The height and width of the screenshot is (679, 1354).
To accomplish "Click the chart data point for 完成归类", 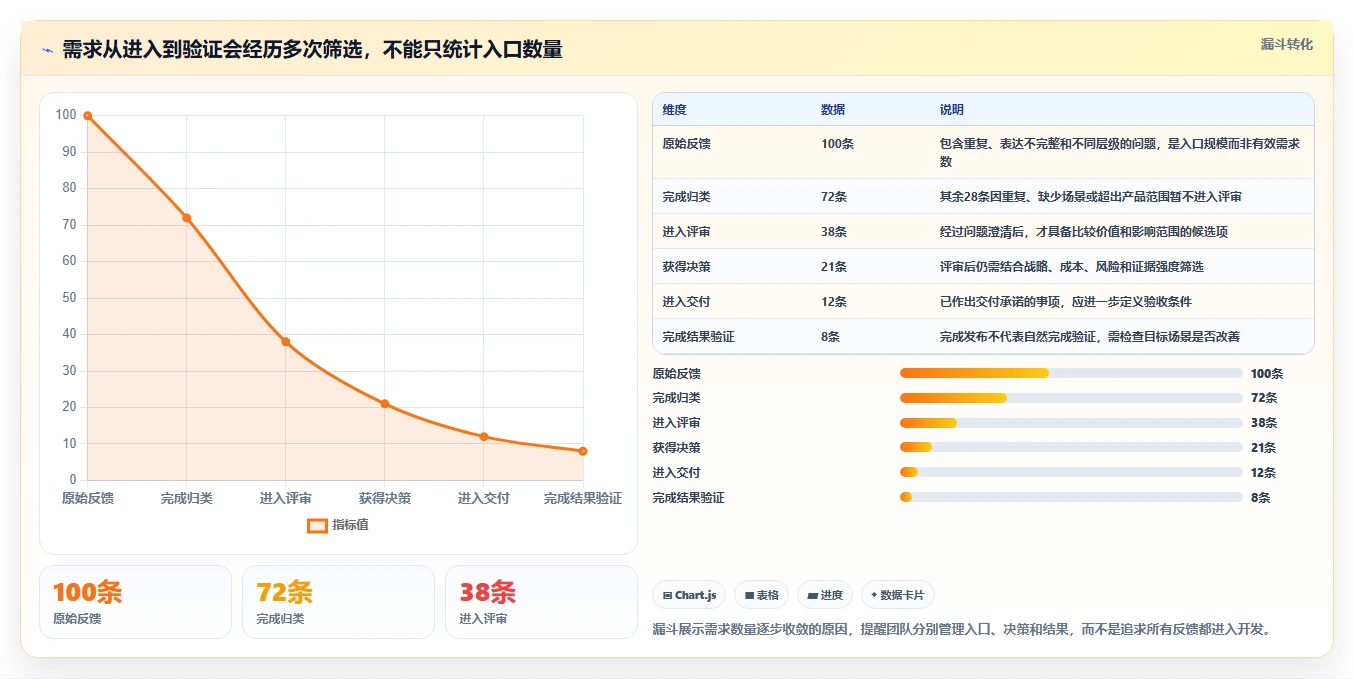I will 187,218.
